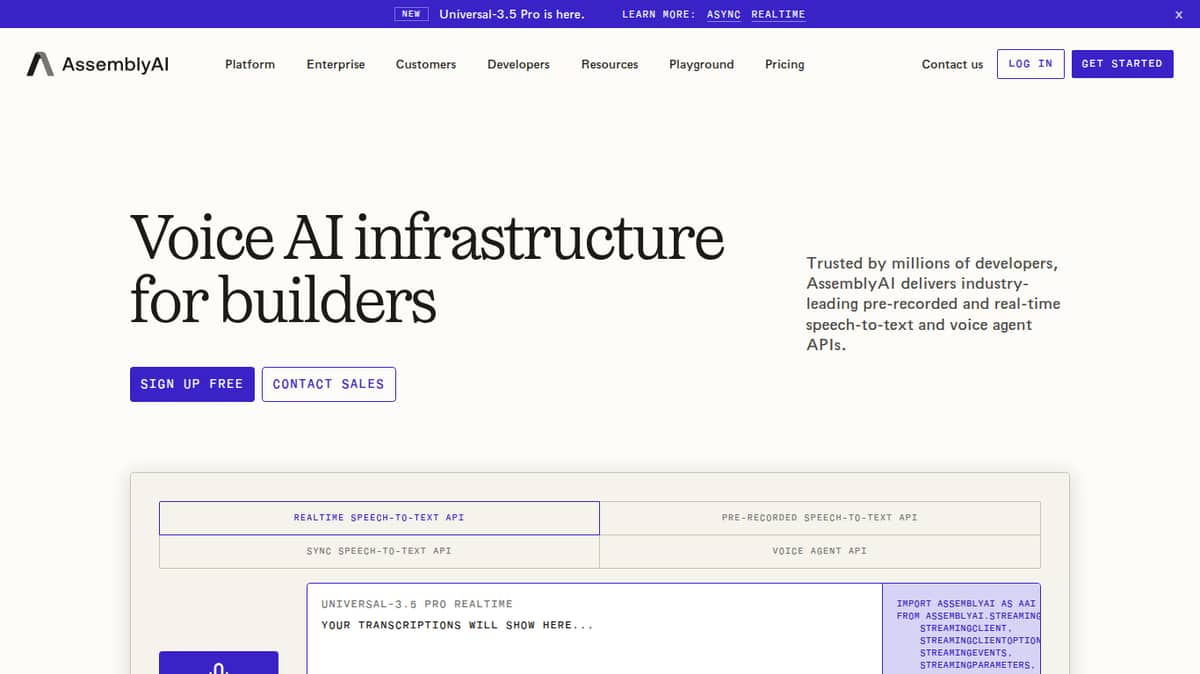Screen dimensions: 1200x674
Task: Click the NEW badge in banner
Action: click(x=411, y=14)
